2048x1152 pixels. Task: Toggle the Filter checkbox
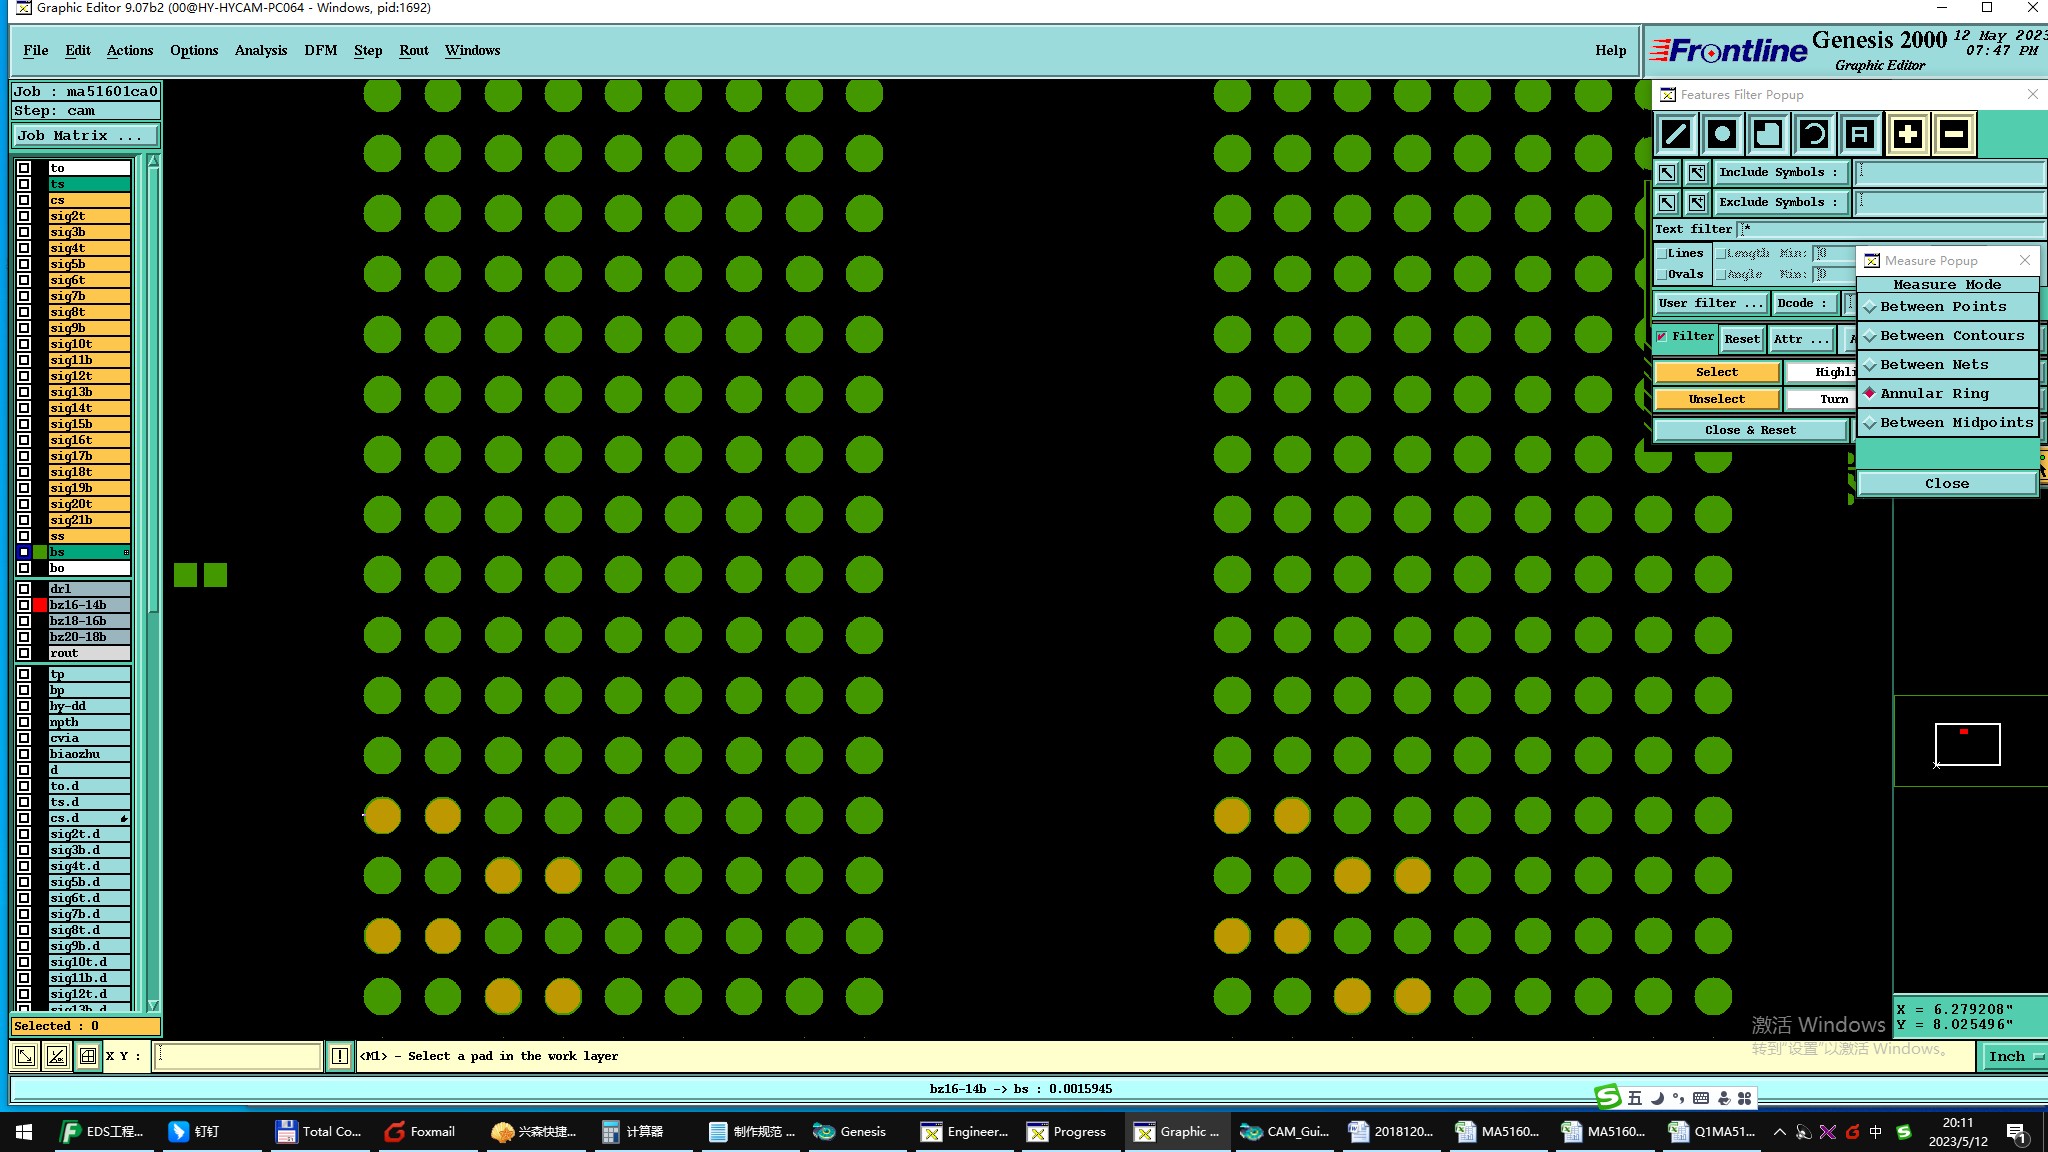click(1662, 337)
